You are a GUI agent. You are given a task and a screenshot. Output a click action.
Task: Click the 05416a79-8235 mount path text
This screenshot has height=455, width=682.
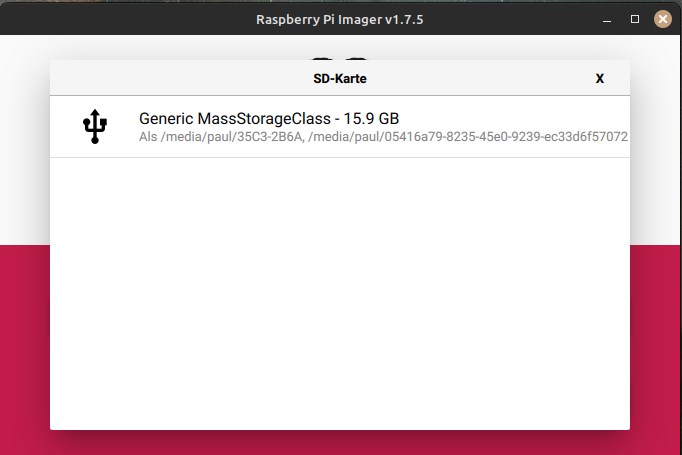click(x=472, y=136)
